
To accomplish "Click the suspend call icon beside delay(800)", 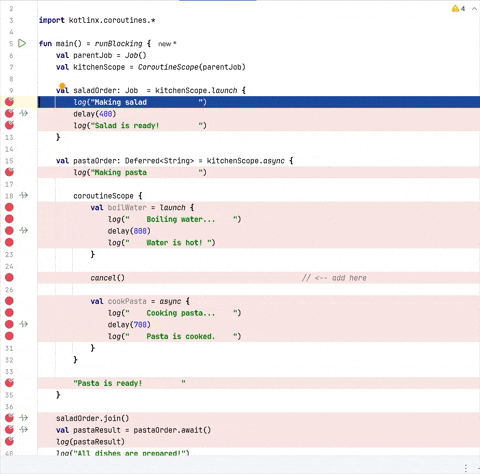I will 23,230.
